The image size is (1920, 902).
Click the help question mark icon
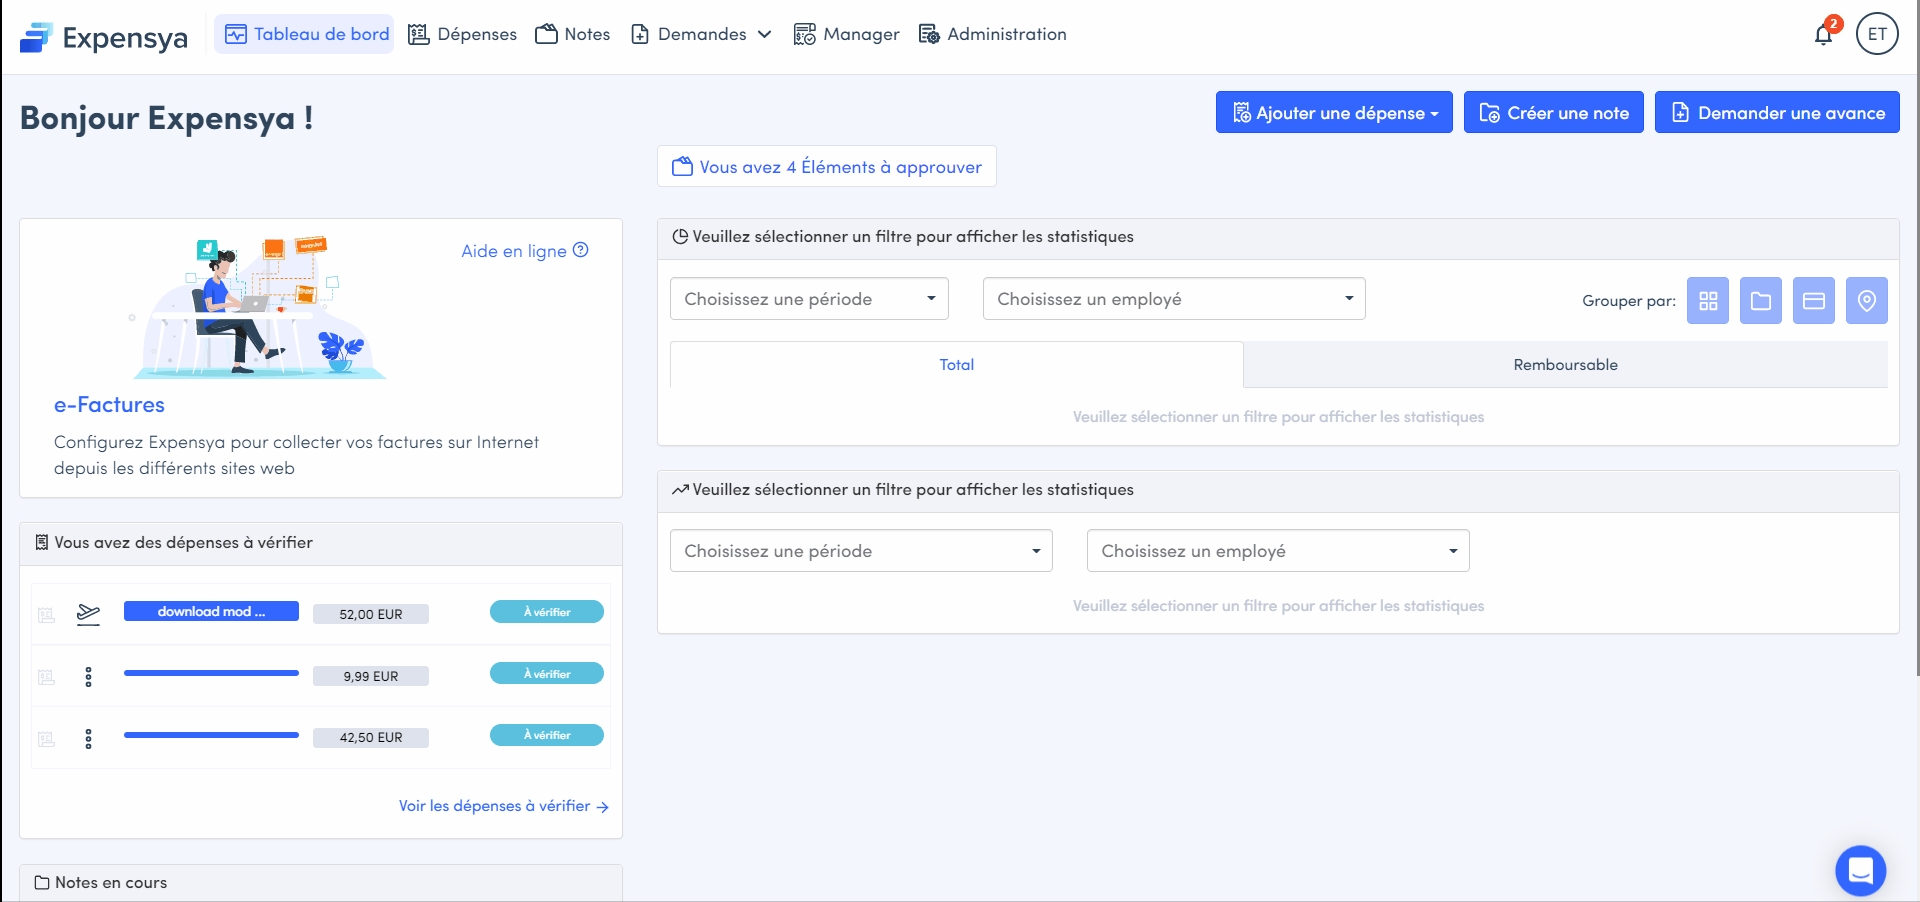point(581,250)
